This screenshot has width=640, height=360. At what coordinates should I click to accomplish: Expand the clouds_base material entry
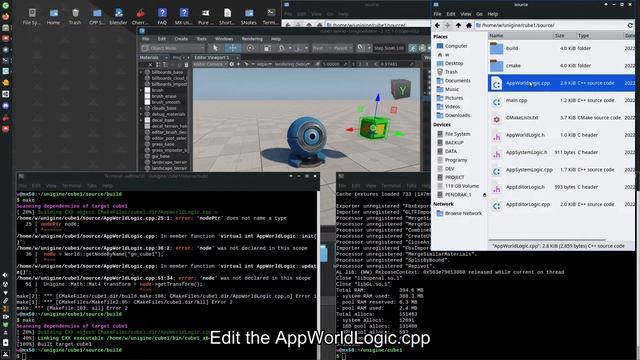[x=141, y=109]
